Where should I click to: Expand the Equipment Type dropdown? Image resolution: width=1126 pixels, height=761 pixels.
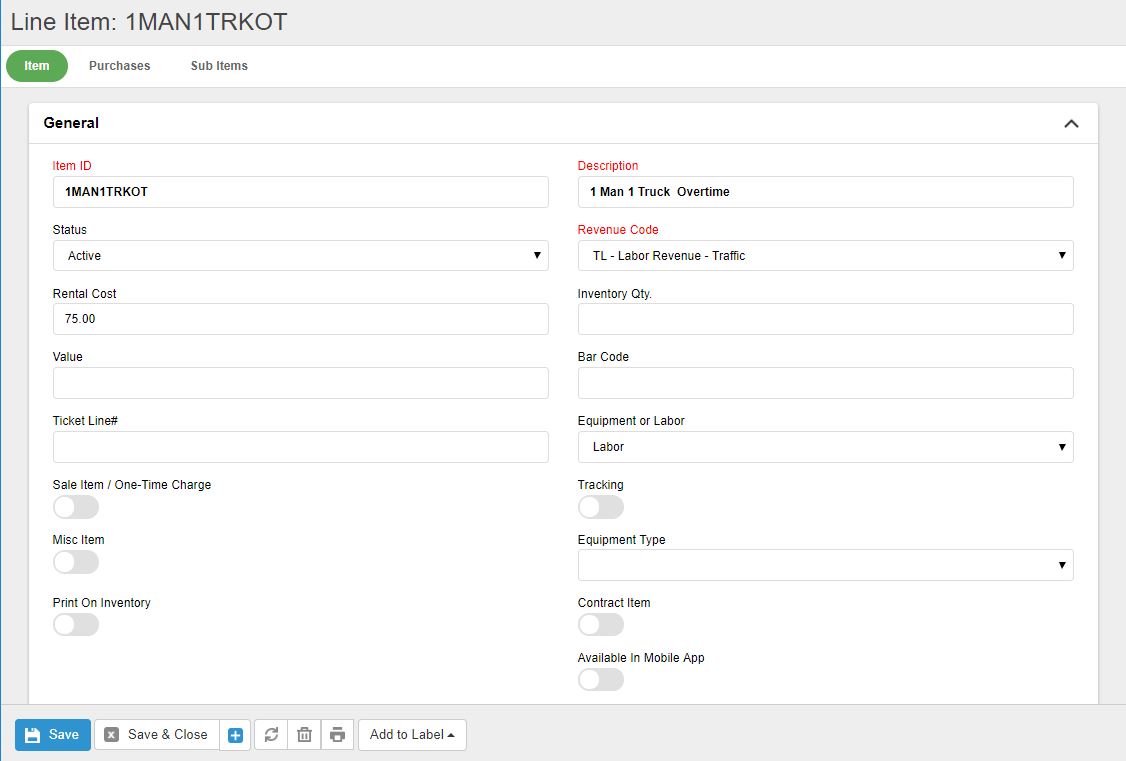(x=825, y=565)
